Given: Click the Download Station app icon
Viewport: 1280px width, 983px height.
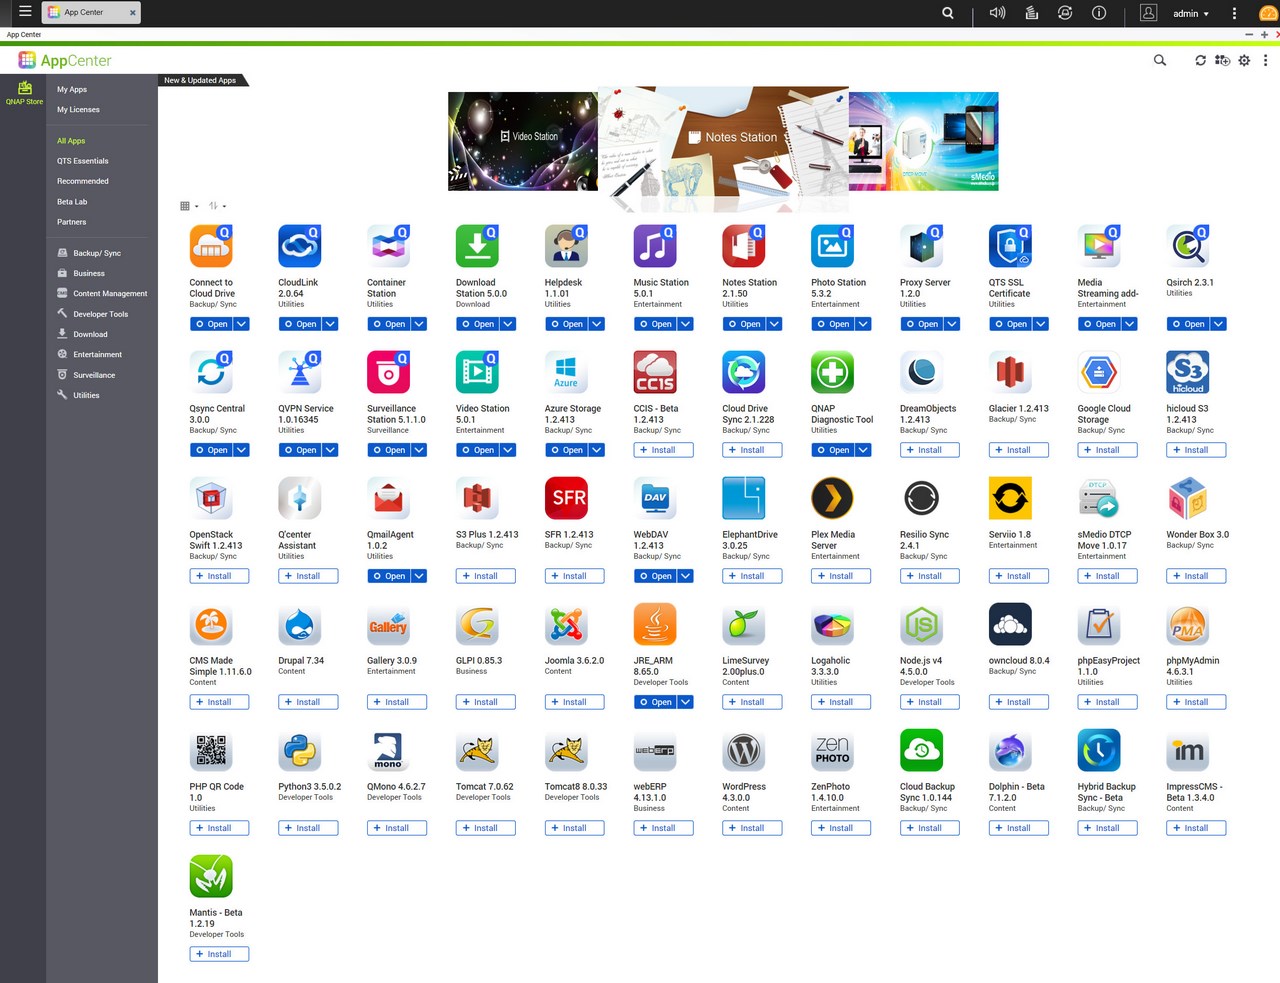Looking at the screenshot, I should coord(478,246).
